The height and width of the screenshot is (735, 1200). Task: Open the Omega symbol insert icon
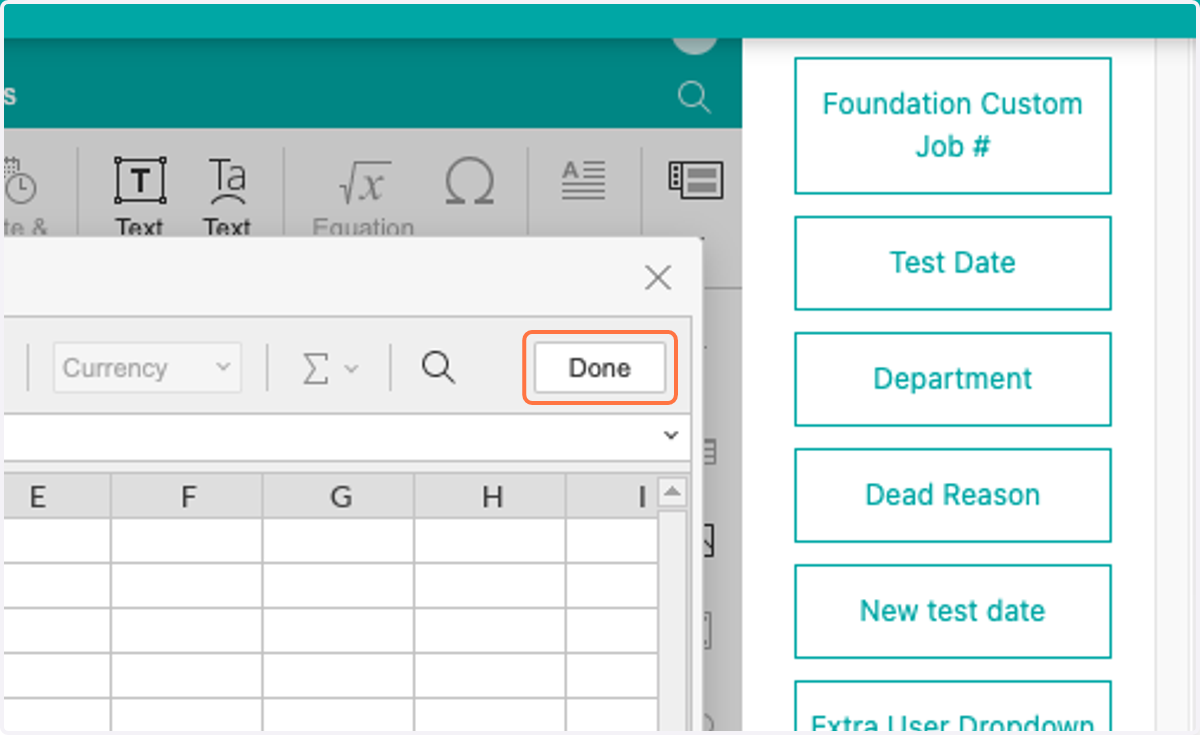[x=469, y=183]
